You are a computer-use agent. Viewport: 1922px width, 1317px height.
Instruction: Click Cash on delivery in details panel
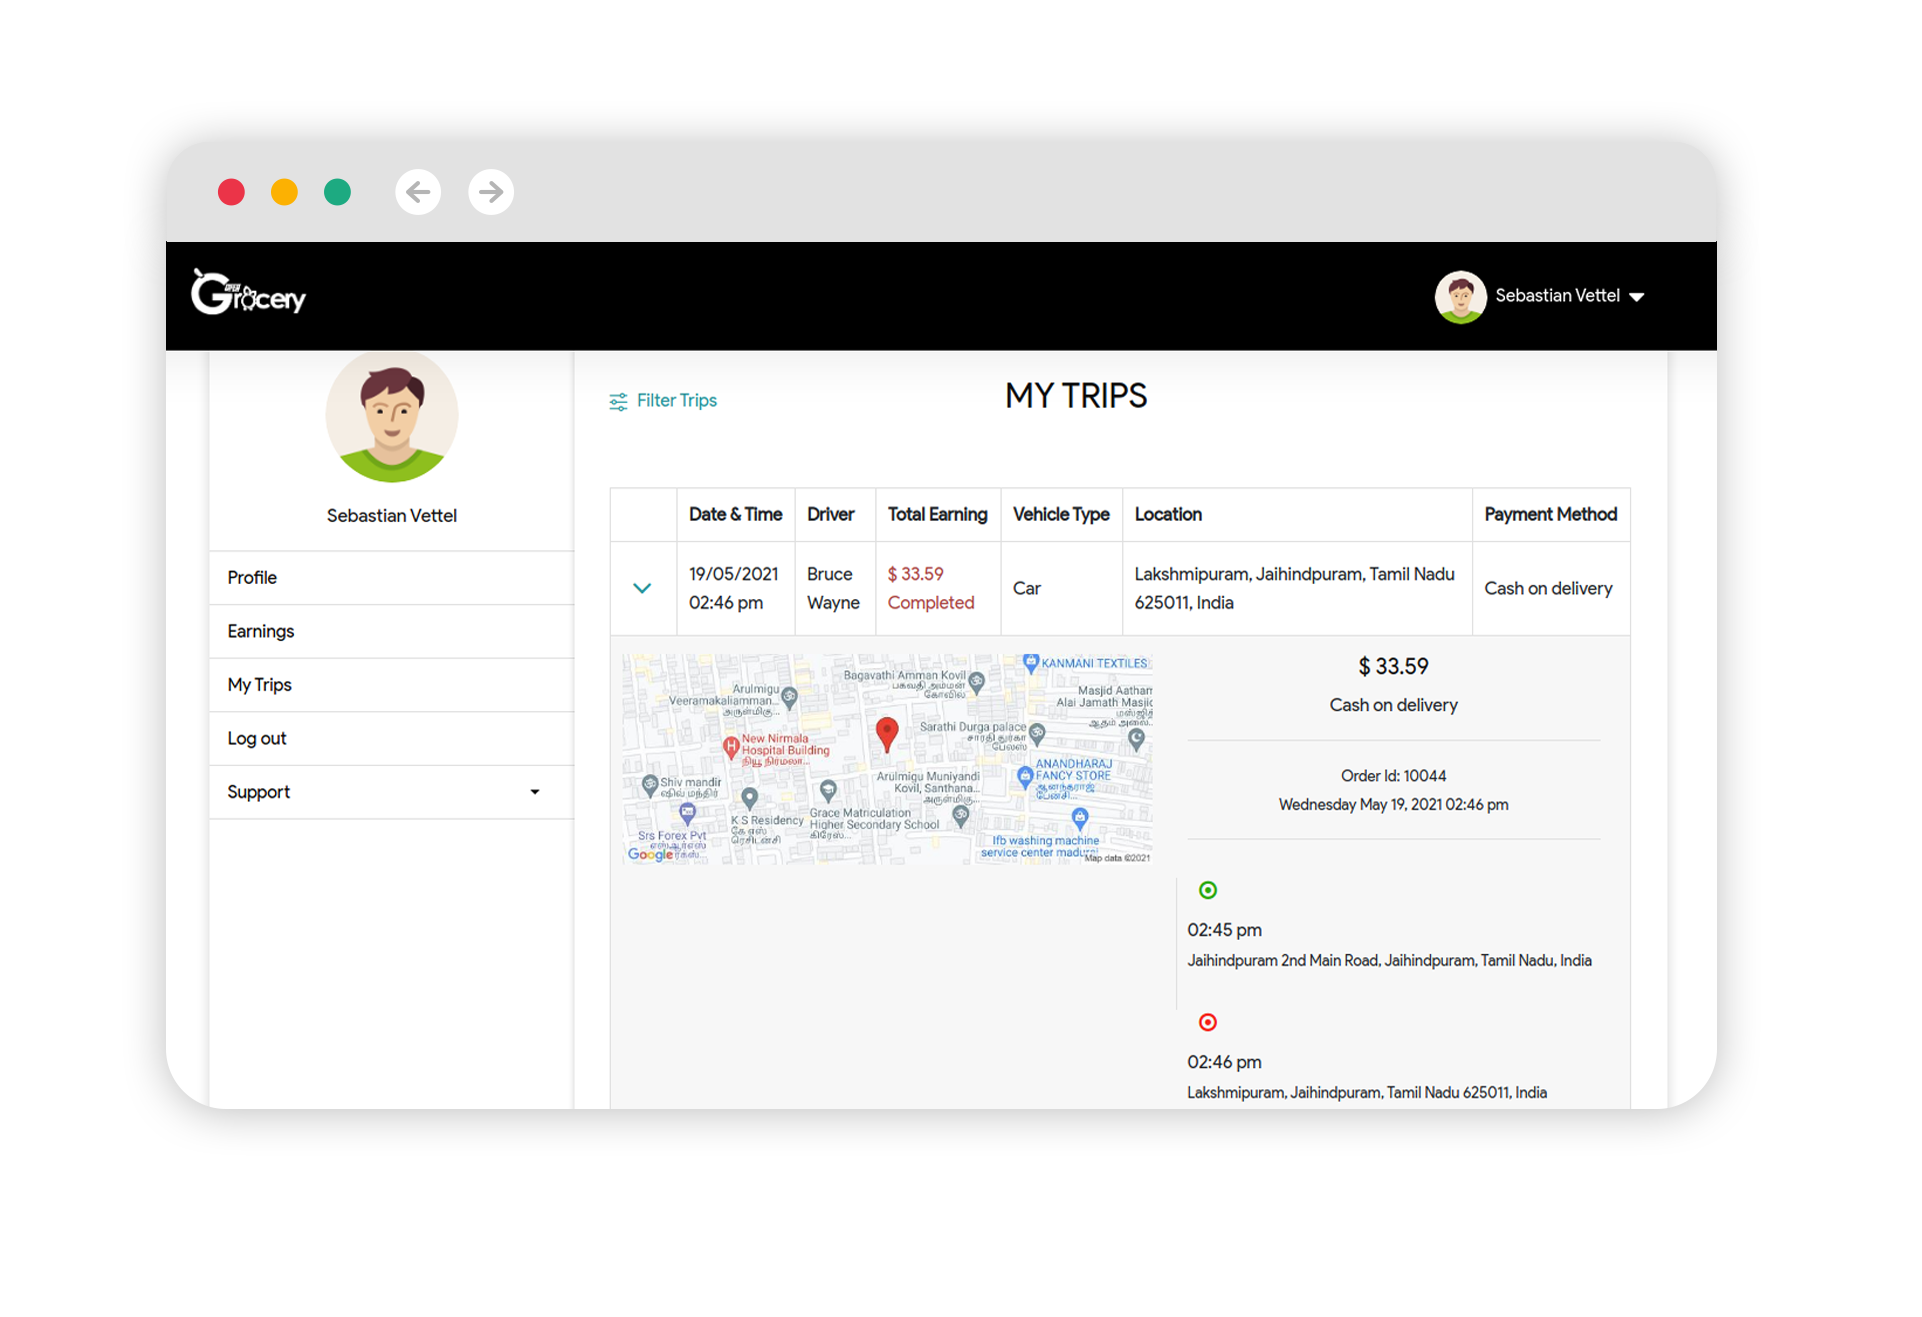coord(1393,705)
